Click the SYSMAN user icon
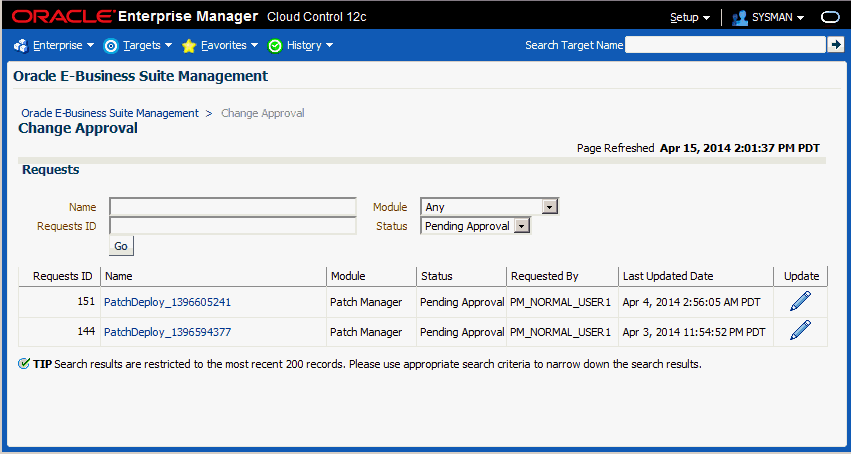Viewport: 851px width, 454px height. coord(739,18)
